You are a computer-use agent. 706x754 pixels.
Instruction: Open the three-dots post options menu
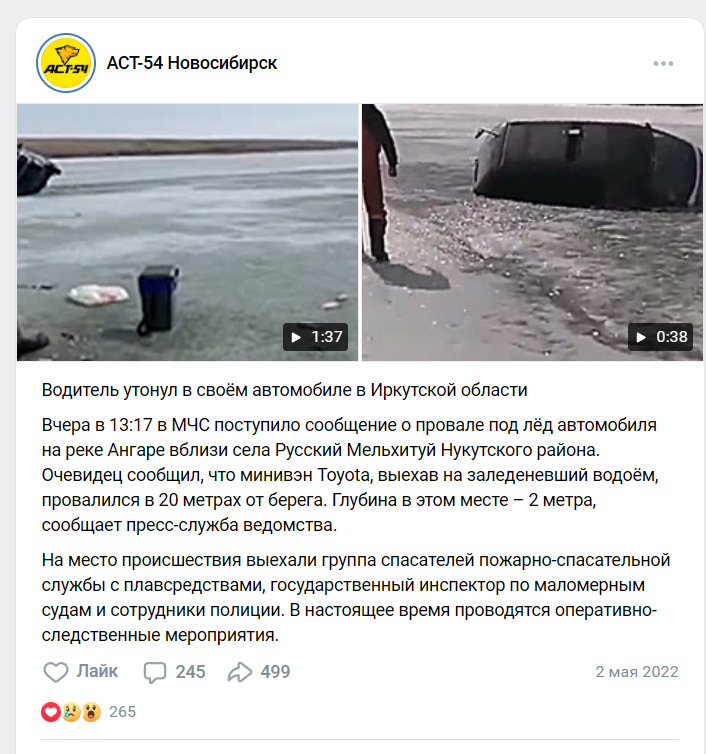coord(663,63)
